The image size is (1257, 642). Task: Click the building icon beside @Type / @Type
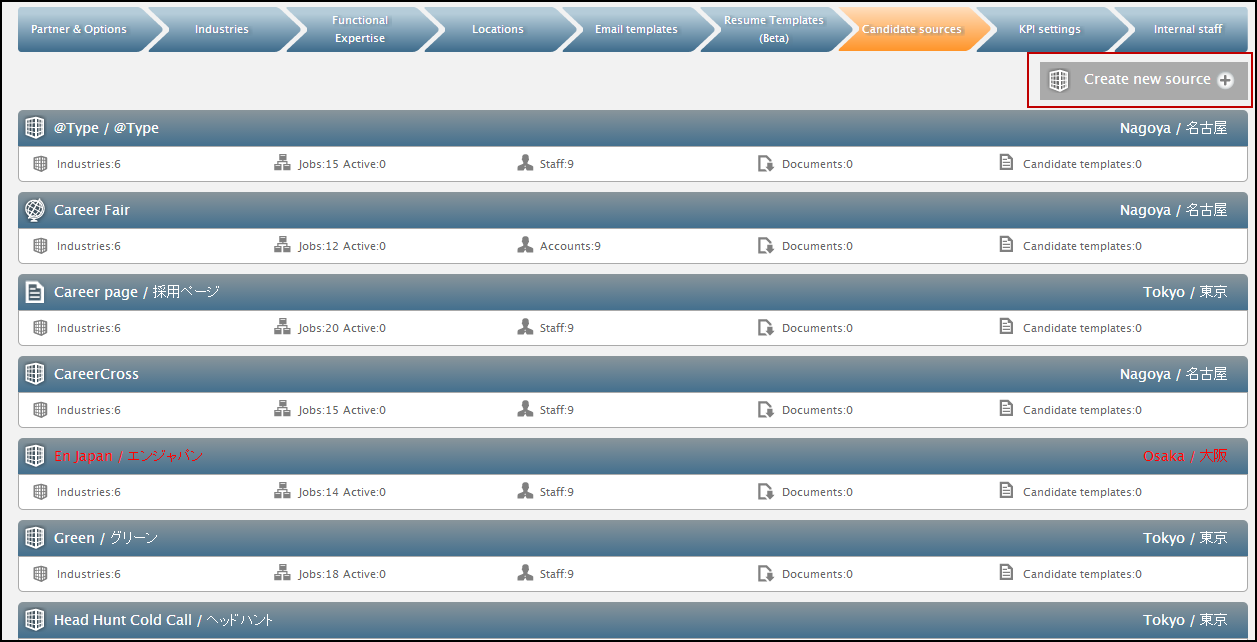click(x=35, y=128)
